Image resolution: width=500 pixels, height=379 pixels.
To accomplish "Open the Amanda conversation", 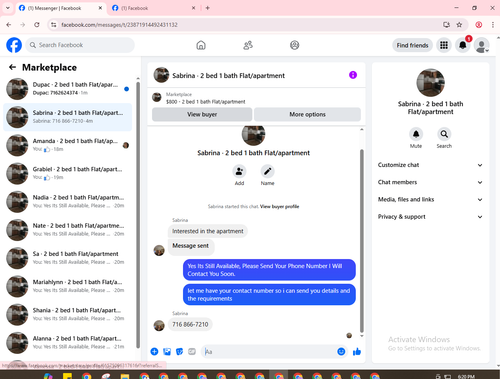I will click(x=68, y=145).
